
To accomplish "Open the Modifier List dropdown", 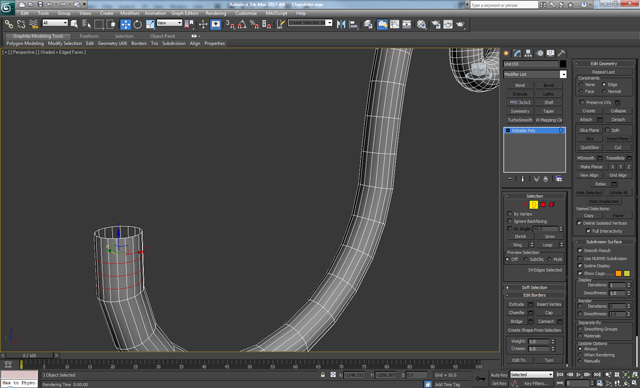I will pyautogui.click(x=535, y=74).
